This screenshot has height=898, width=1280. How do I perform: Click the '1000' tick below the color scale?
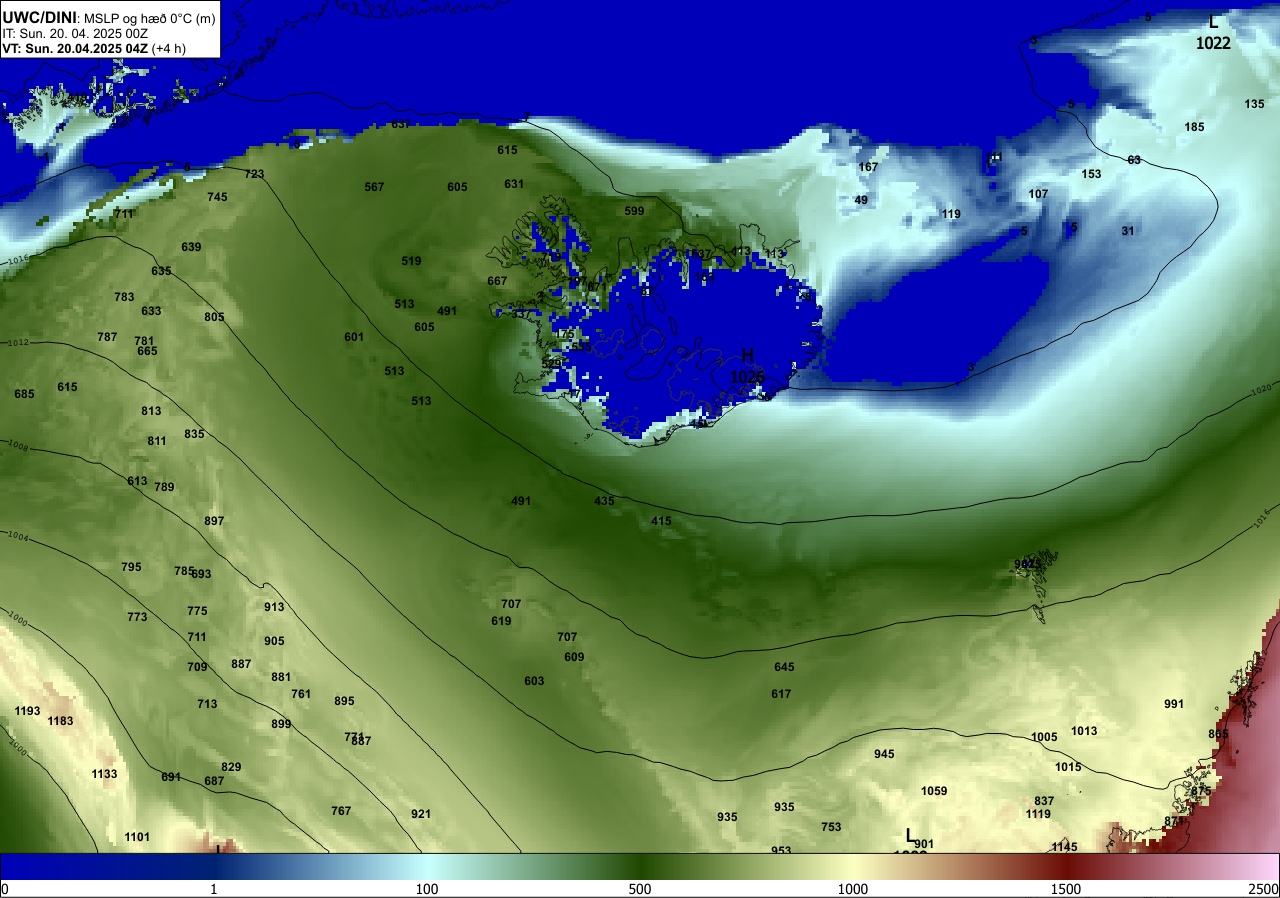(853, 889)
